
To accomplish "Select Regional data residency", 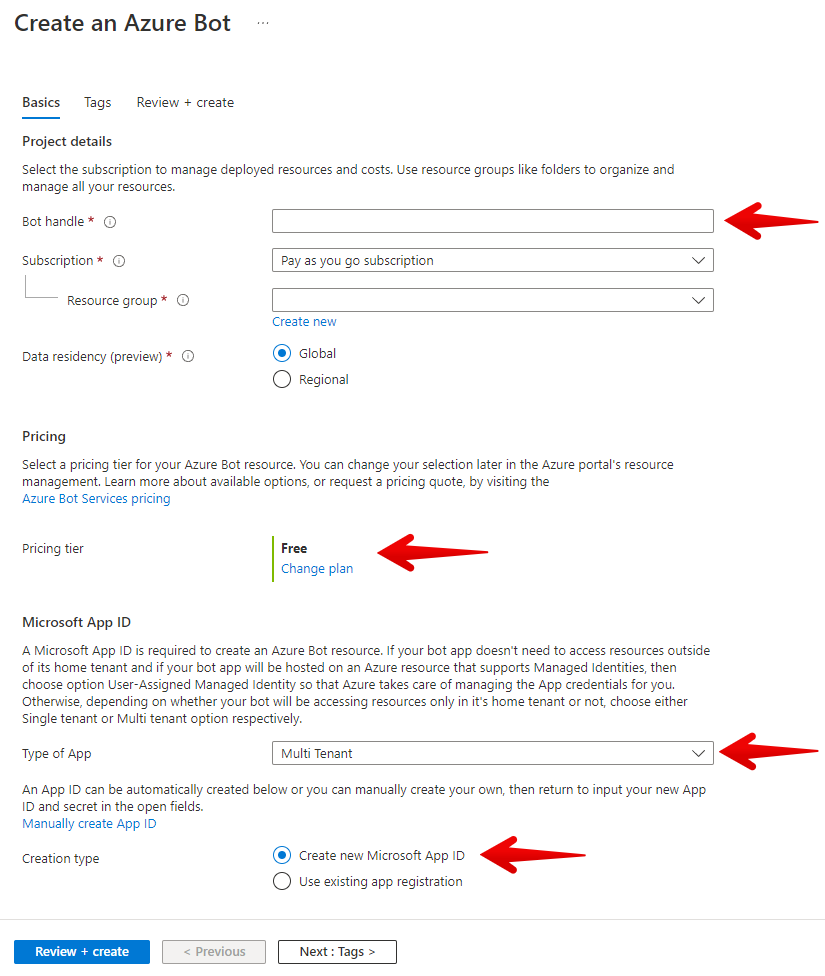I will pos(282,379).
